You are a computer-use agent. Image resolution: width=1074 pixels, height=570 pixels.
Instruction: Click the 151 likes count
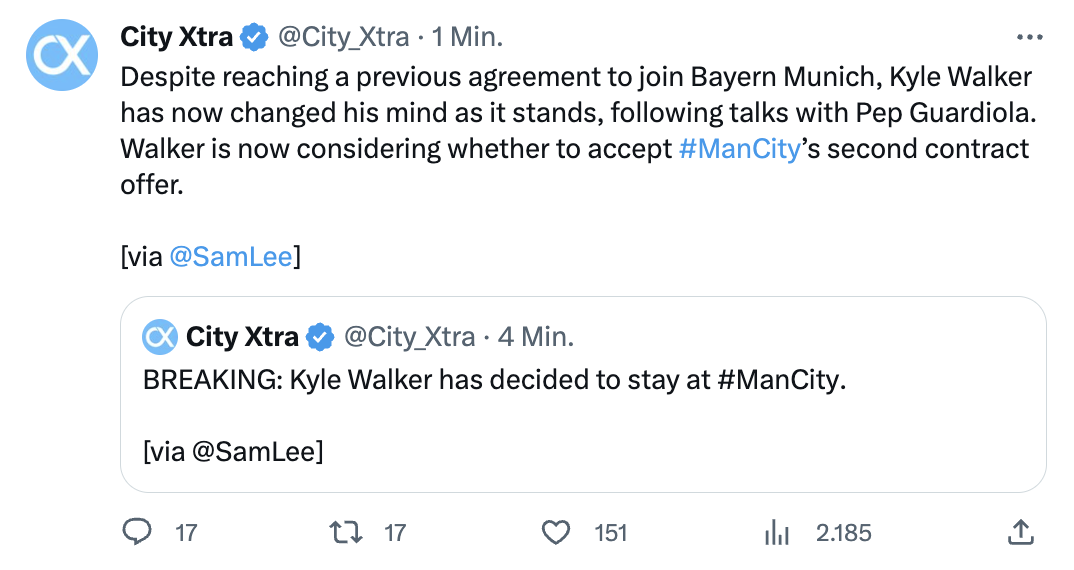(611, 533)
